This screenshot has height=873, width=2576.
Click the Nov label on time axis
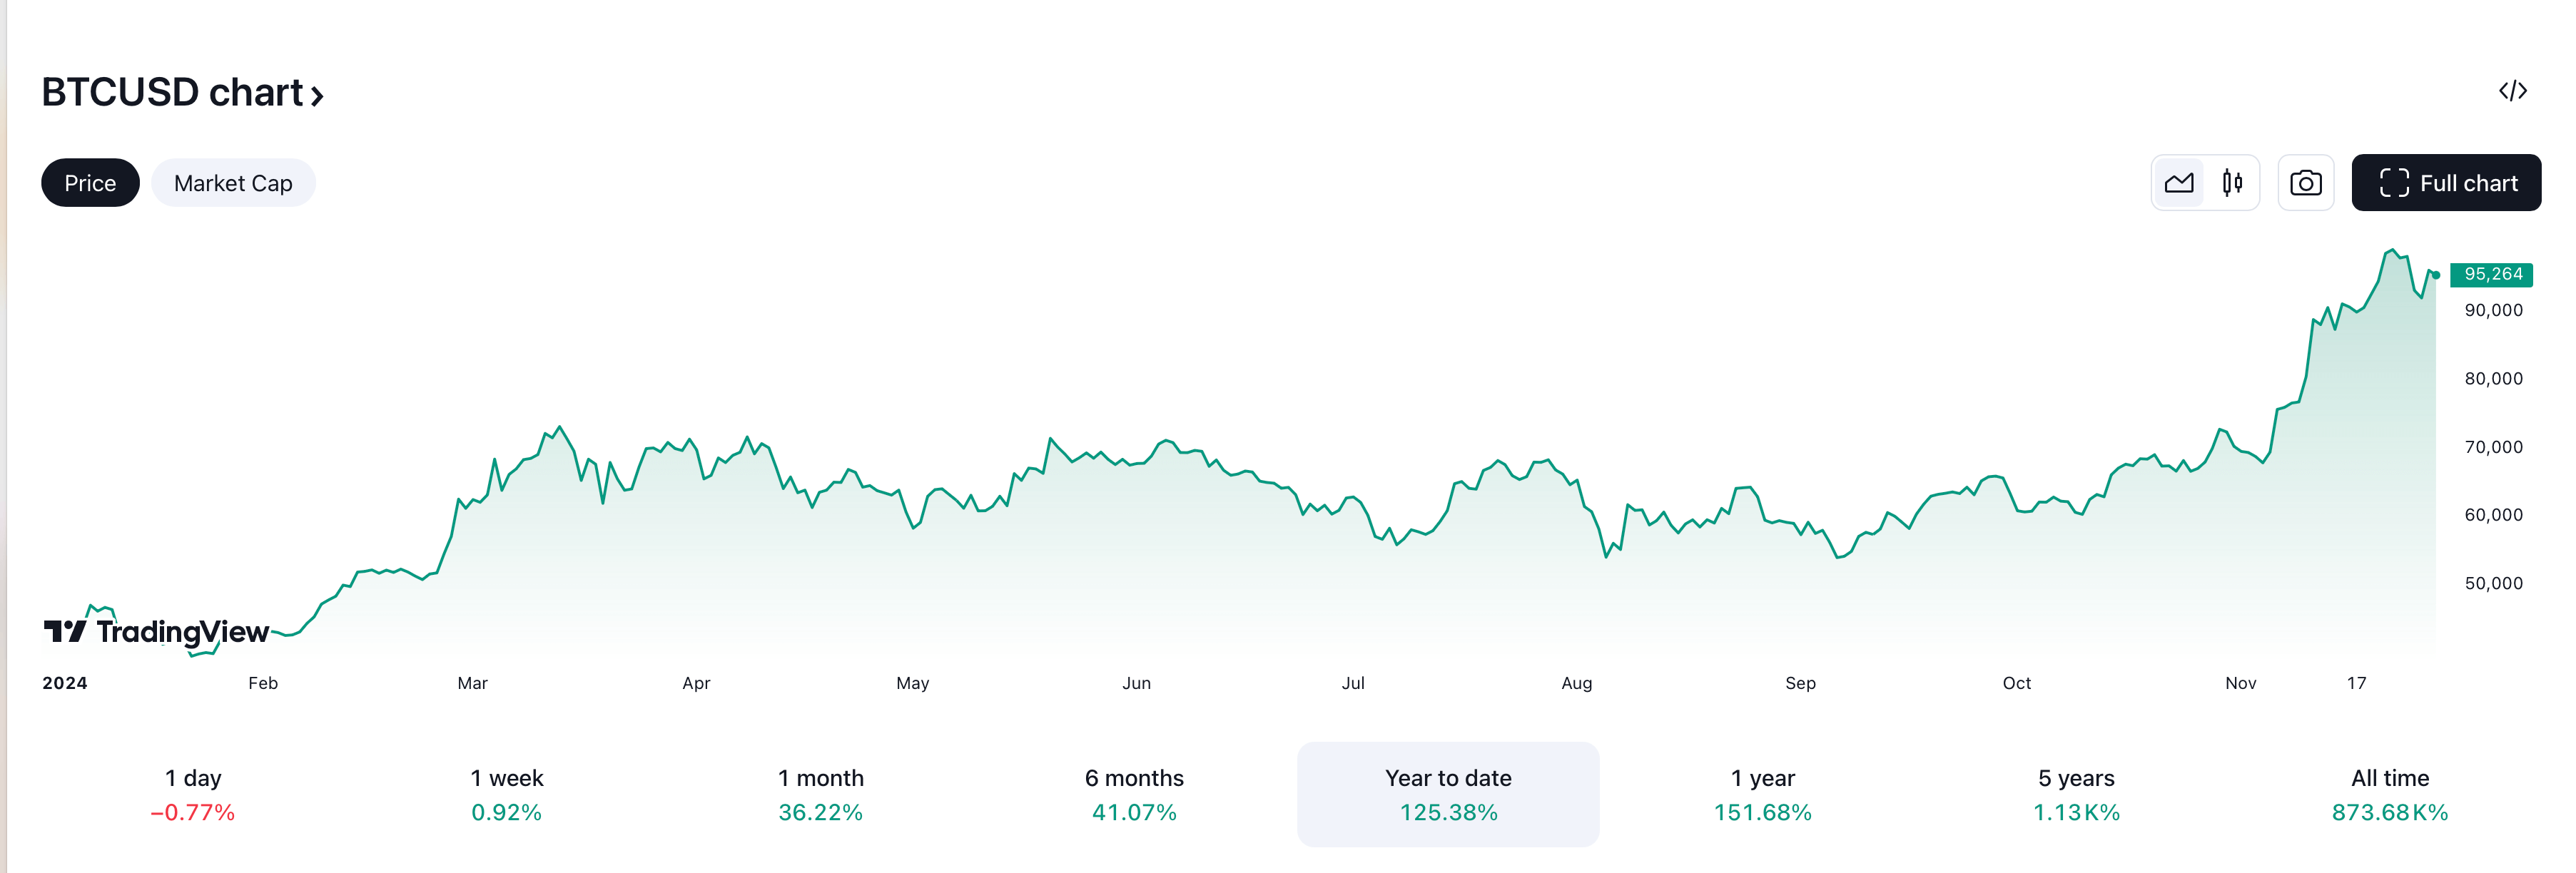click(x=2240, y=683)
